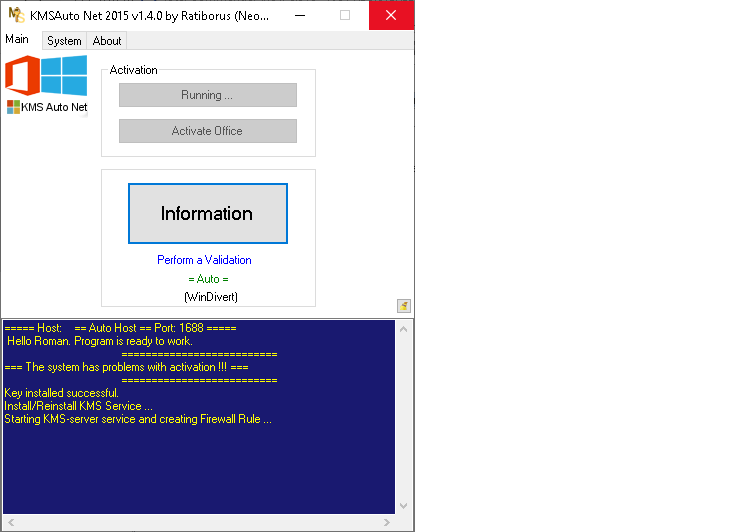743x532 pixels.
Task: Click the 'Install/Reinstall KMS Service' log line
Action: (78, 406)
